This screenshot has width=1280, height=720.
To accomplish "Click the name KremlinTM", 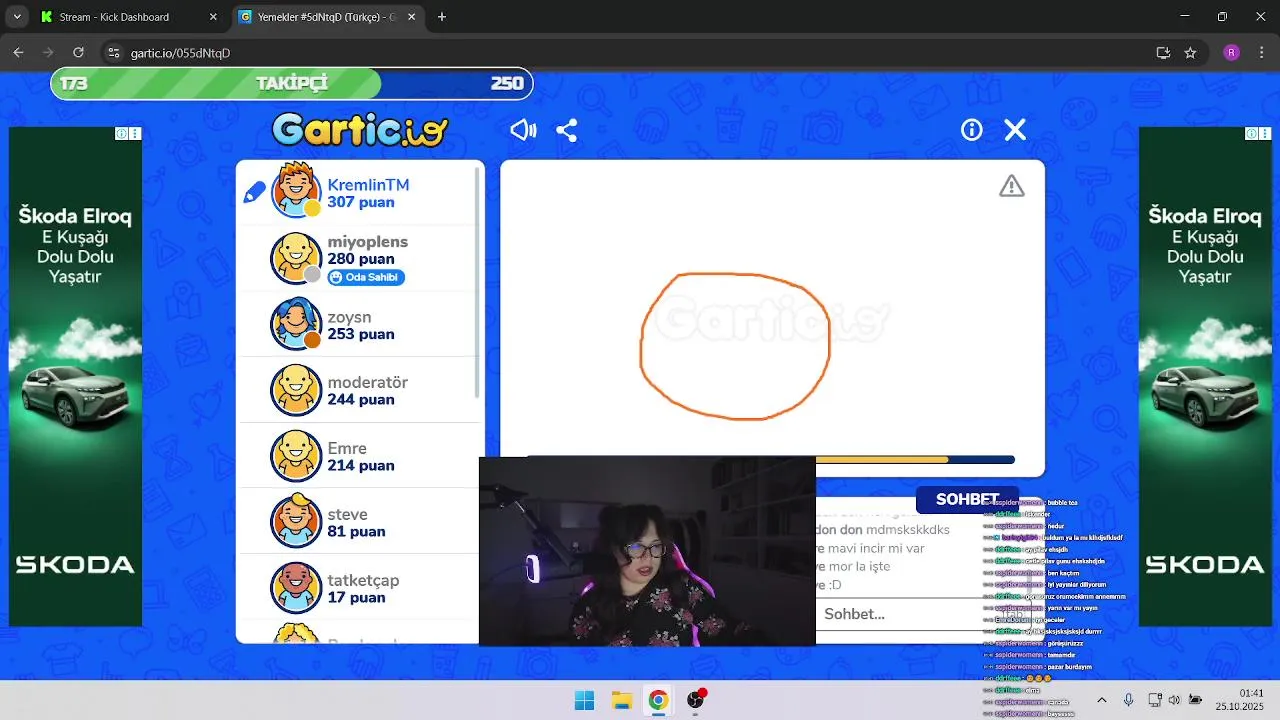I will coord(368,185).
